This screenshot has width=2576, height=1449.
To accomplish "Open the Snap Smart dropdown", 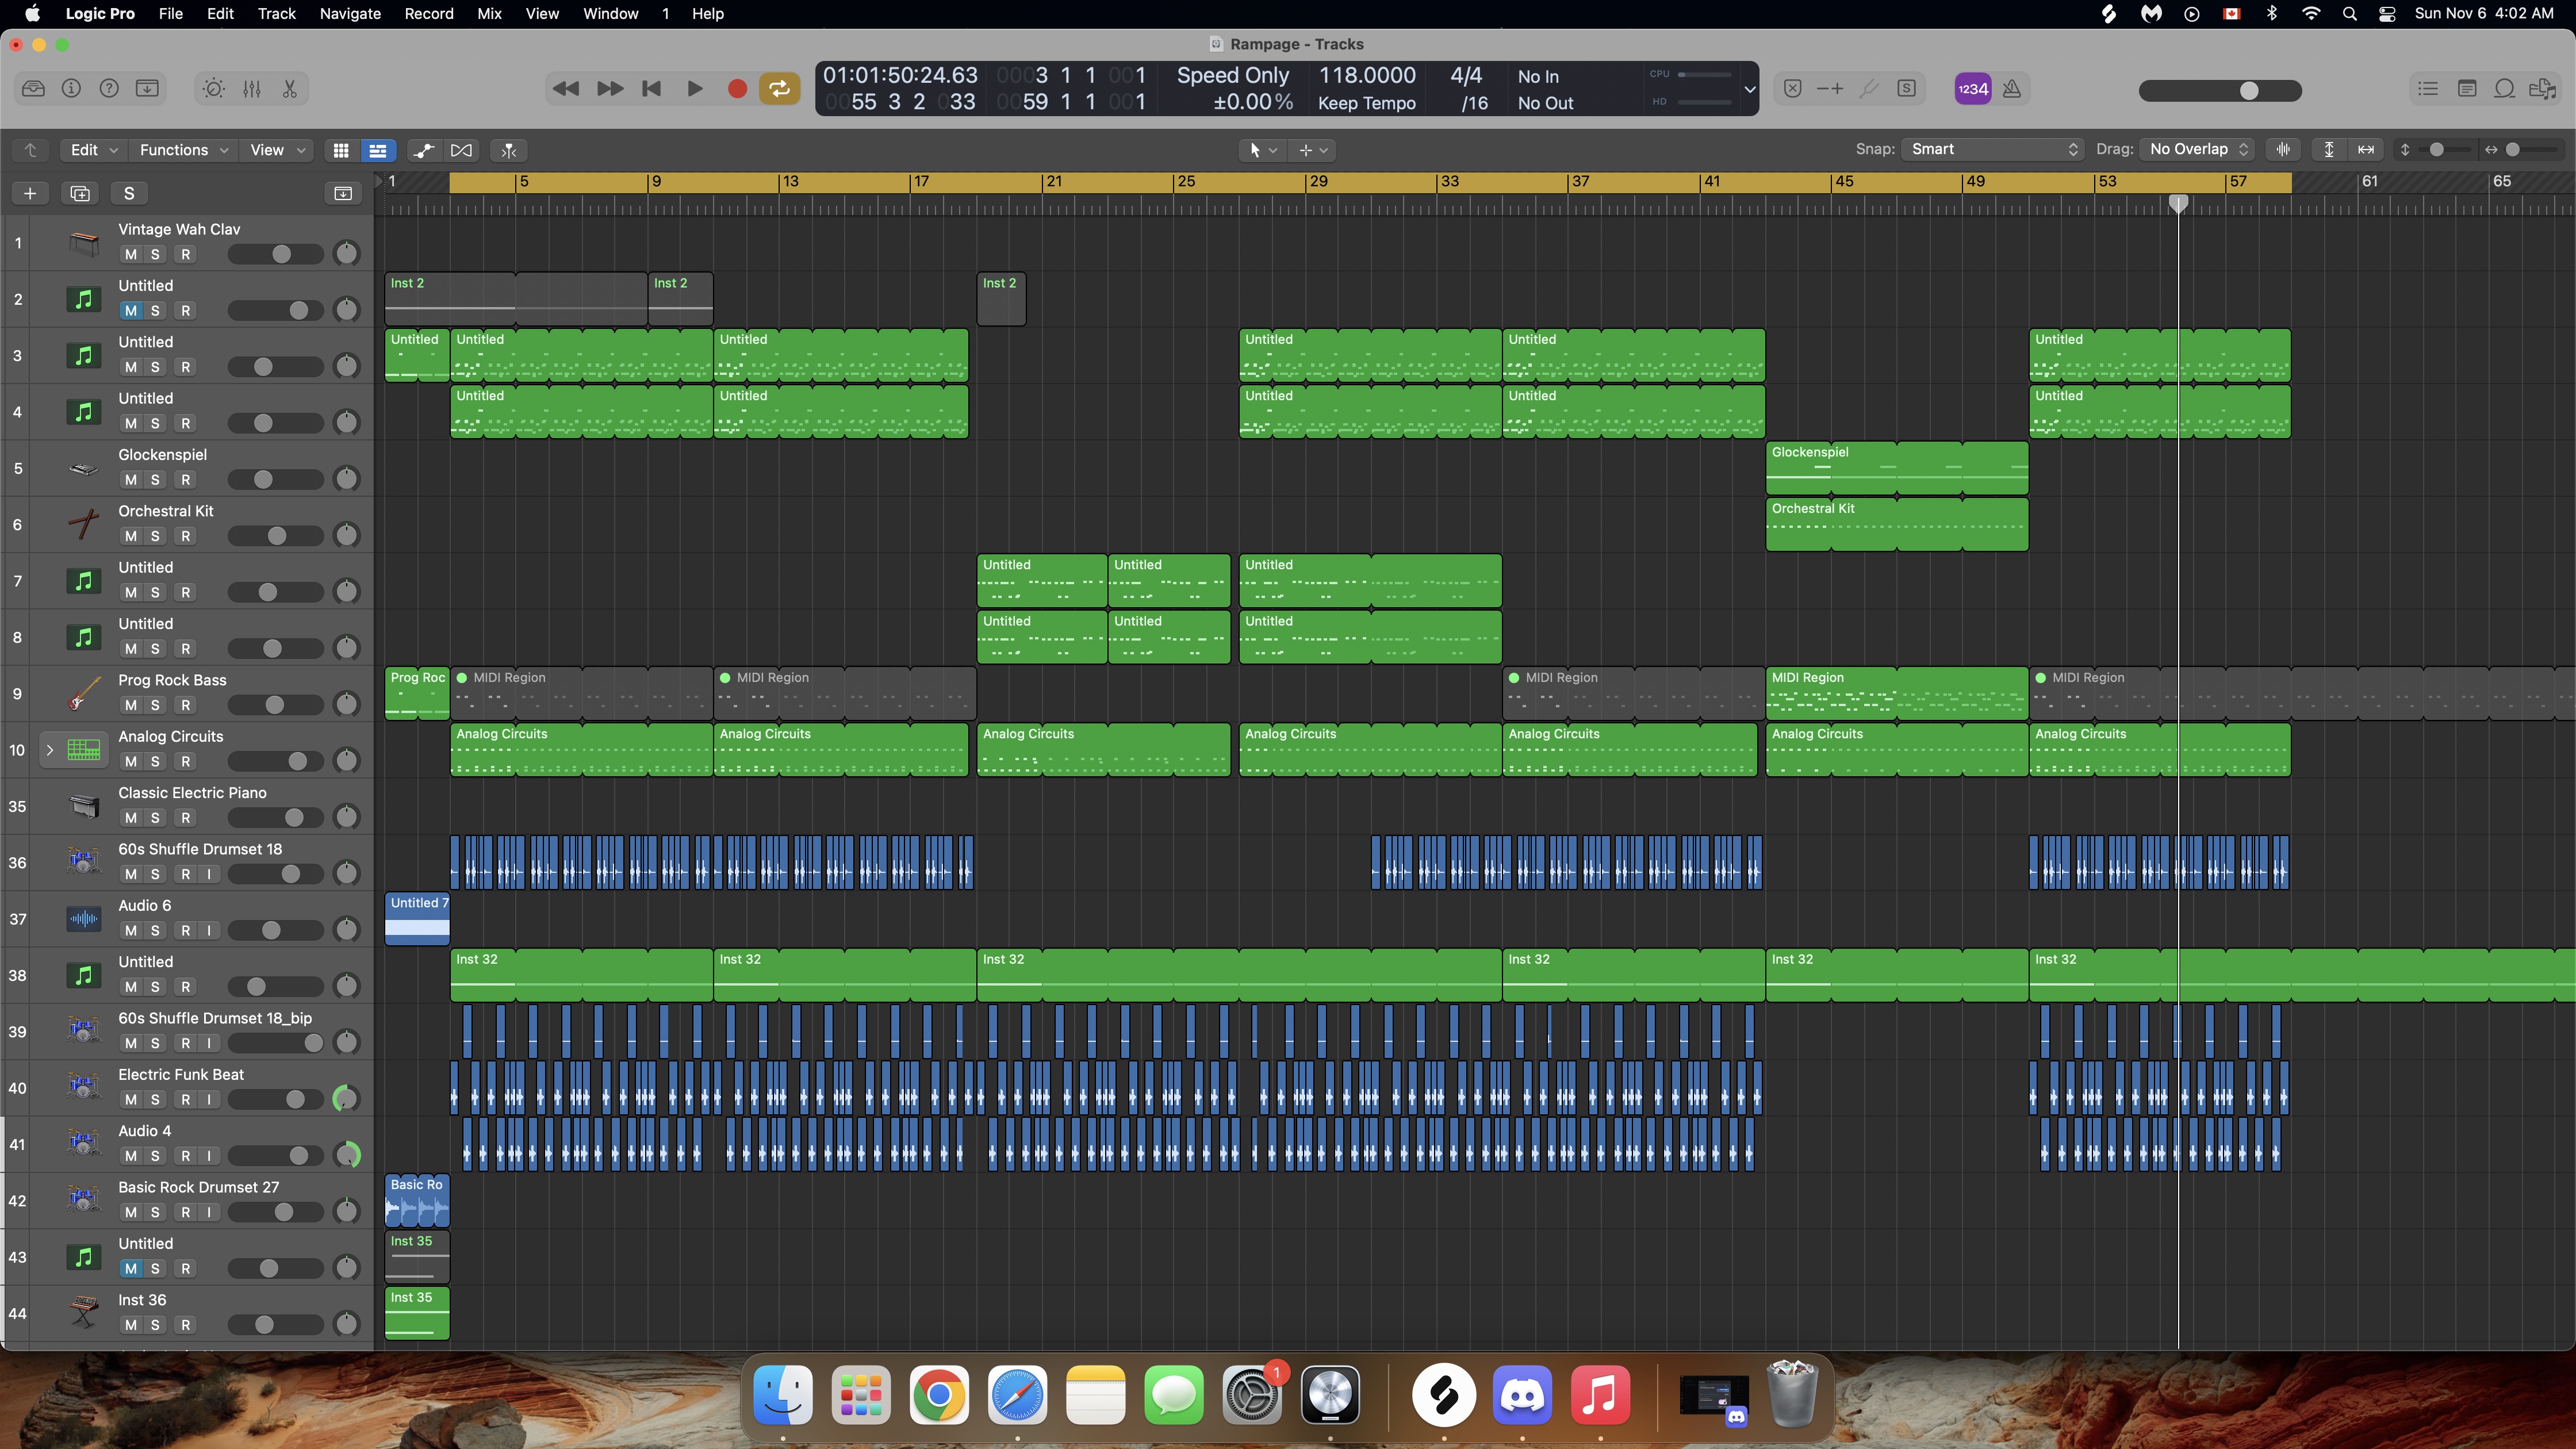I will (x=1992, y=149).
